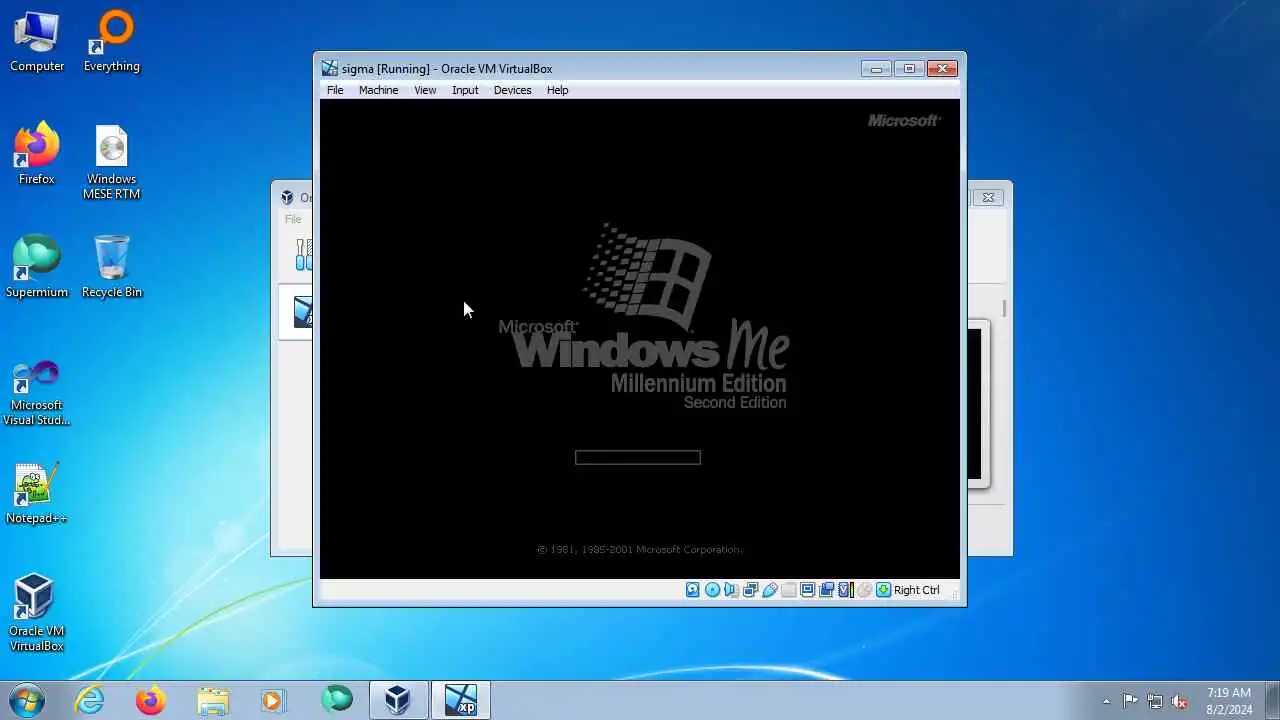Close the sigma VM window
Image resolution: width=1280 pixels, height=720 pixels.
(942, 69)
